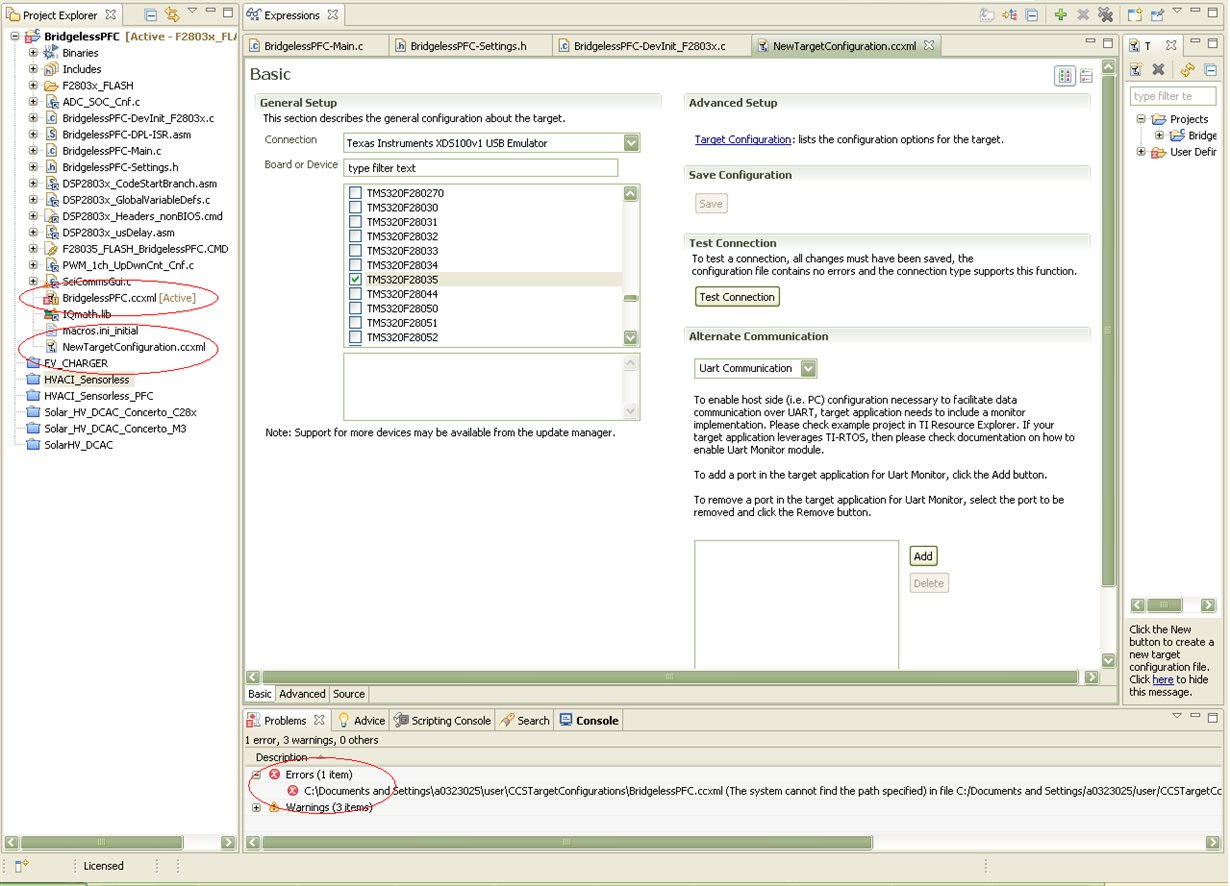
Task: Collapse all in Target Configurations panel
Action: 1210,69
